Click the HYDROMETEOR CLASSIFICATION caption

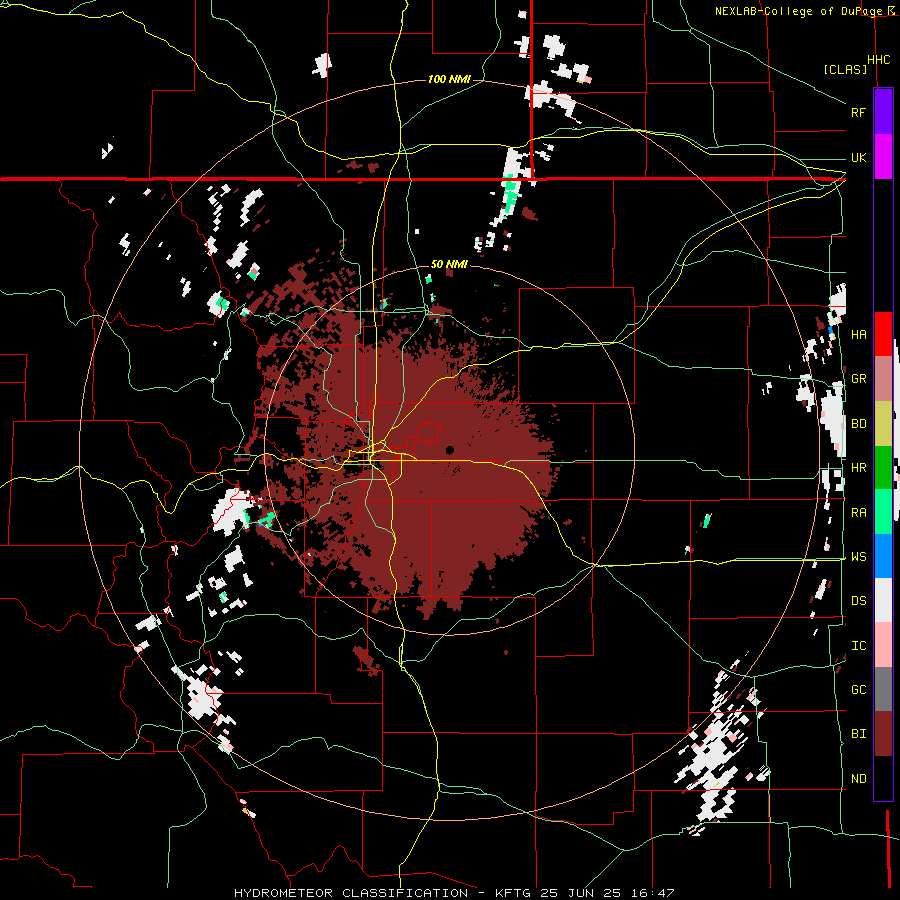click(351, 893)
